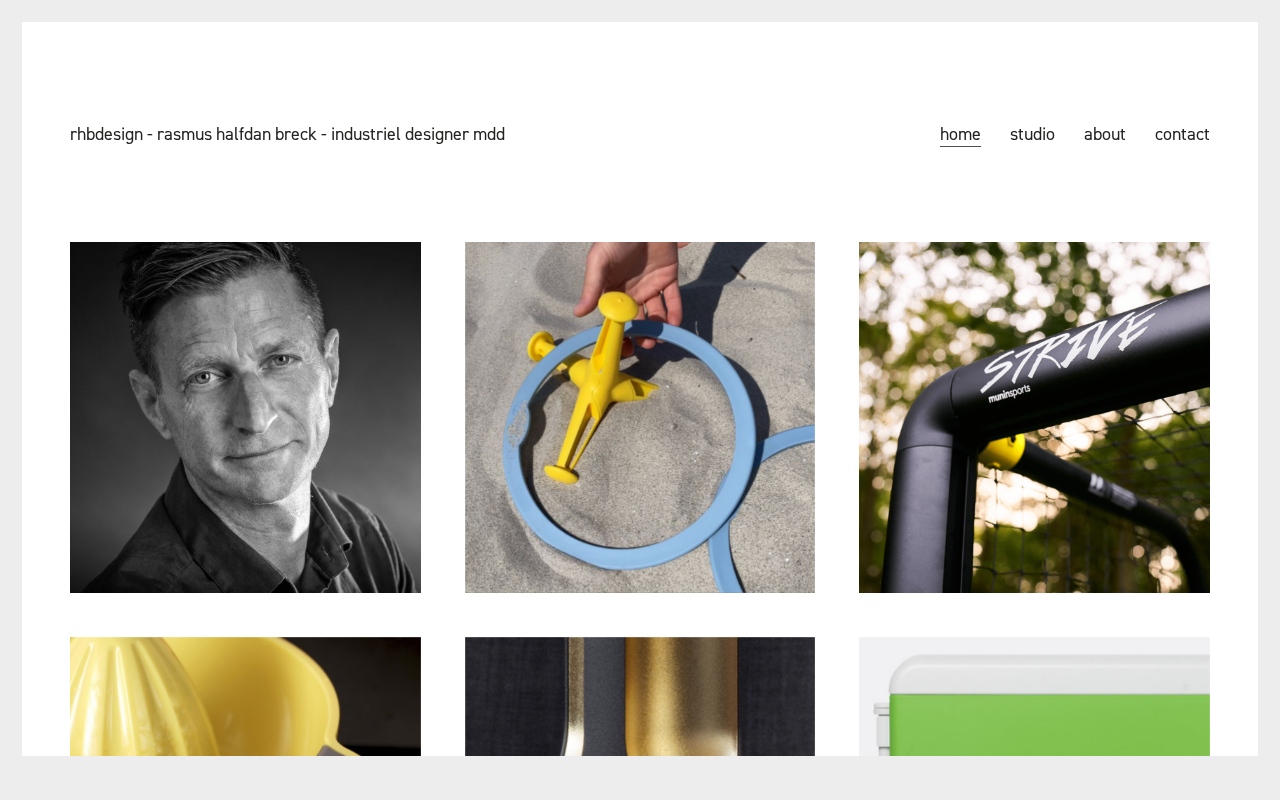Open the yellow juicer project thumbnail
1280x800 pixels.
245,696
